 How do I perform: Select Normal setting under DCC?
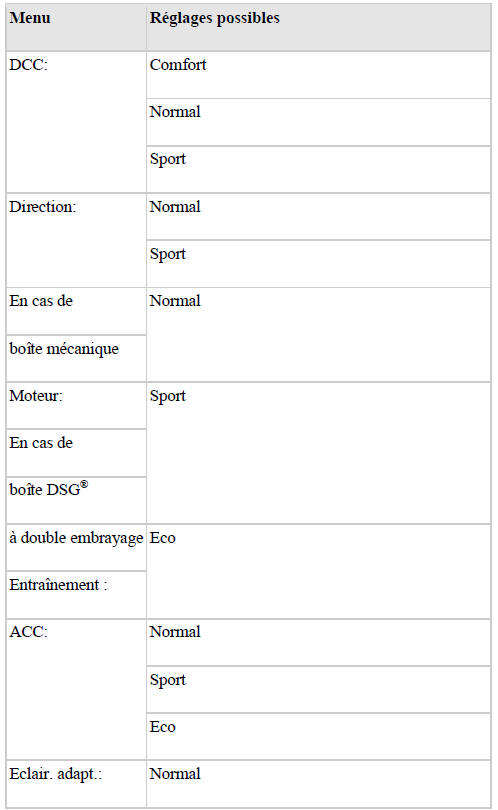318,122
